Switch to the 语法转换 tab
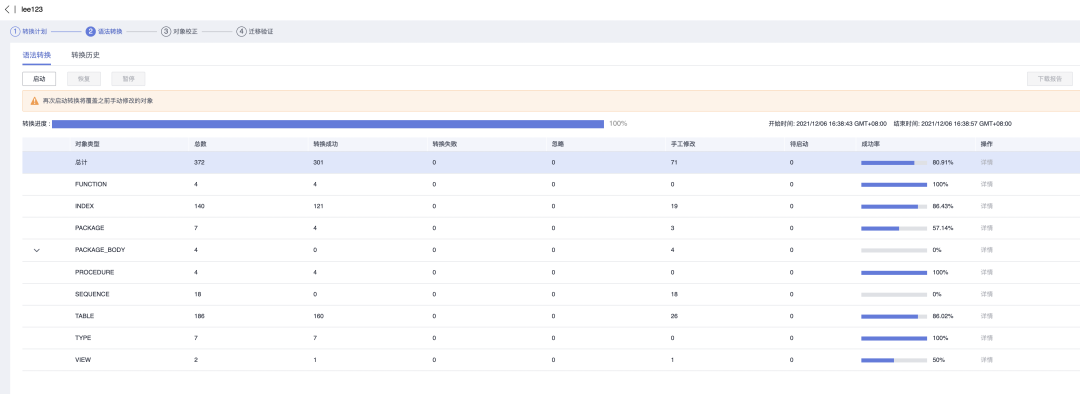The width and height of the screenshot is (1080, 394). pyautogui.click(x=37, y=54)
